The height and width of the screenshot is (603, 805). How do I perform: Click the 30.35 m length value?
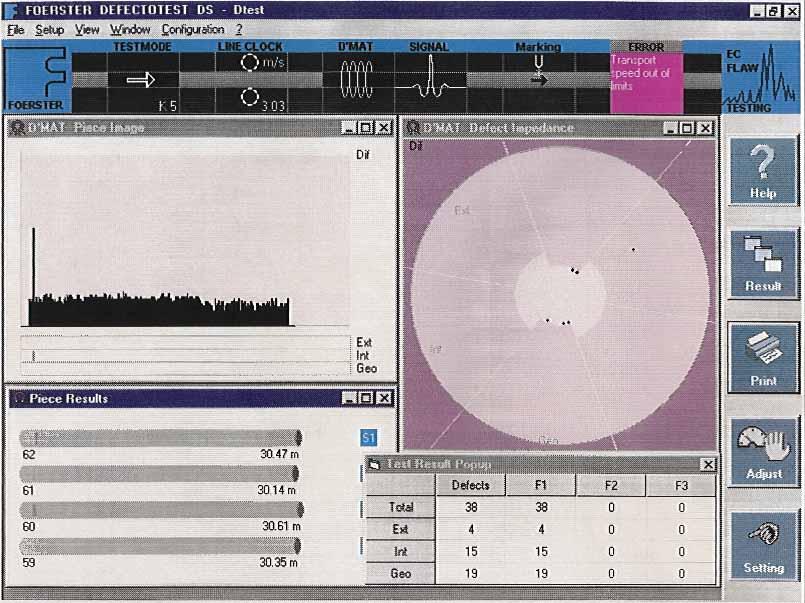point(278,562)
